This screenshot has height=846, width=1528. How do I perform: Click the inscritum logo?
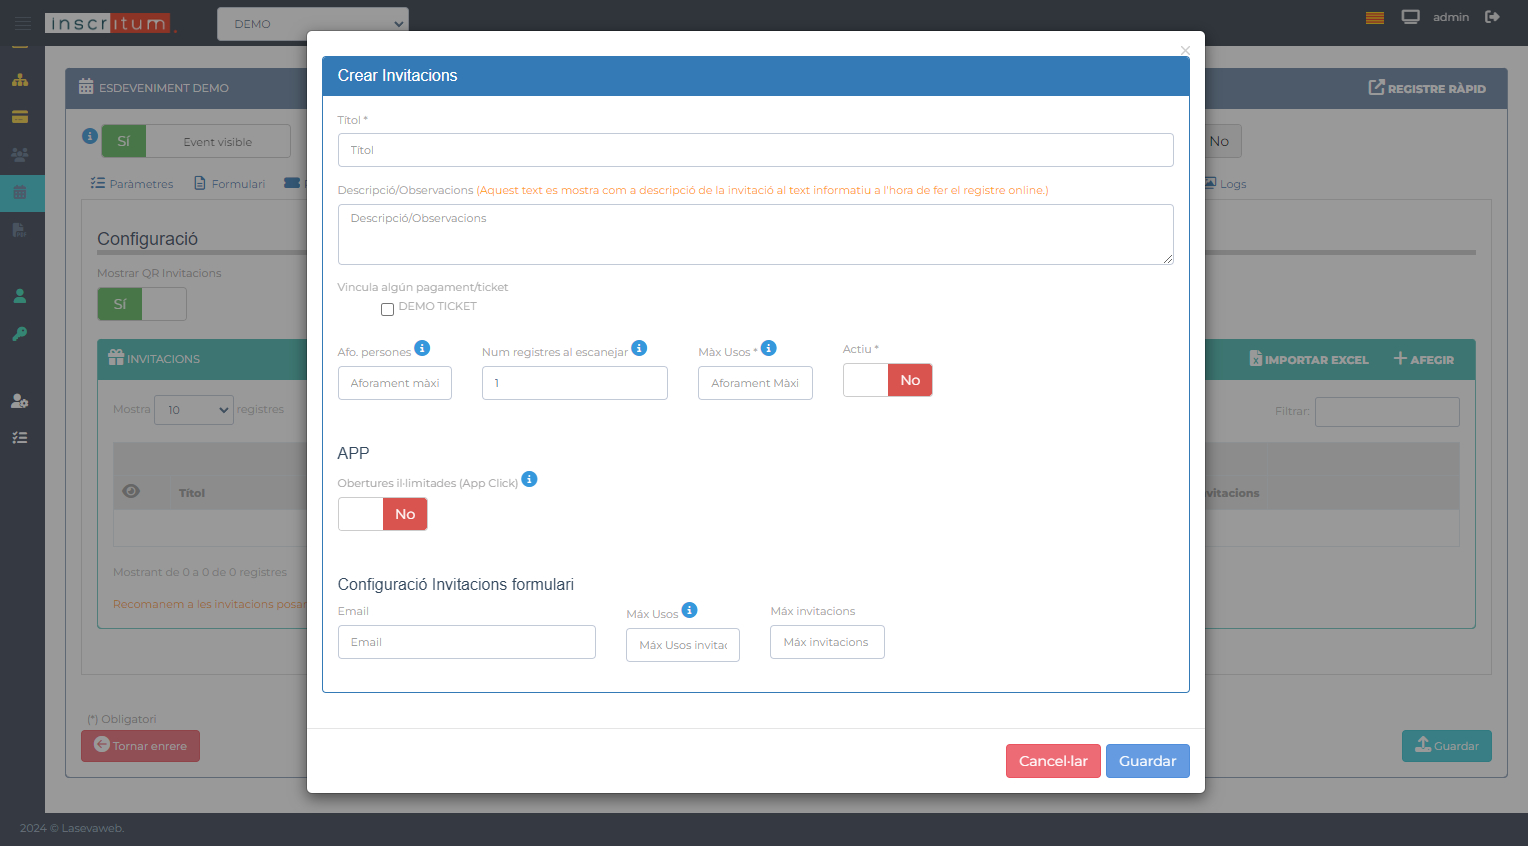[x=109, y=23]
